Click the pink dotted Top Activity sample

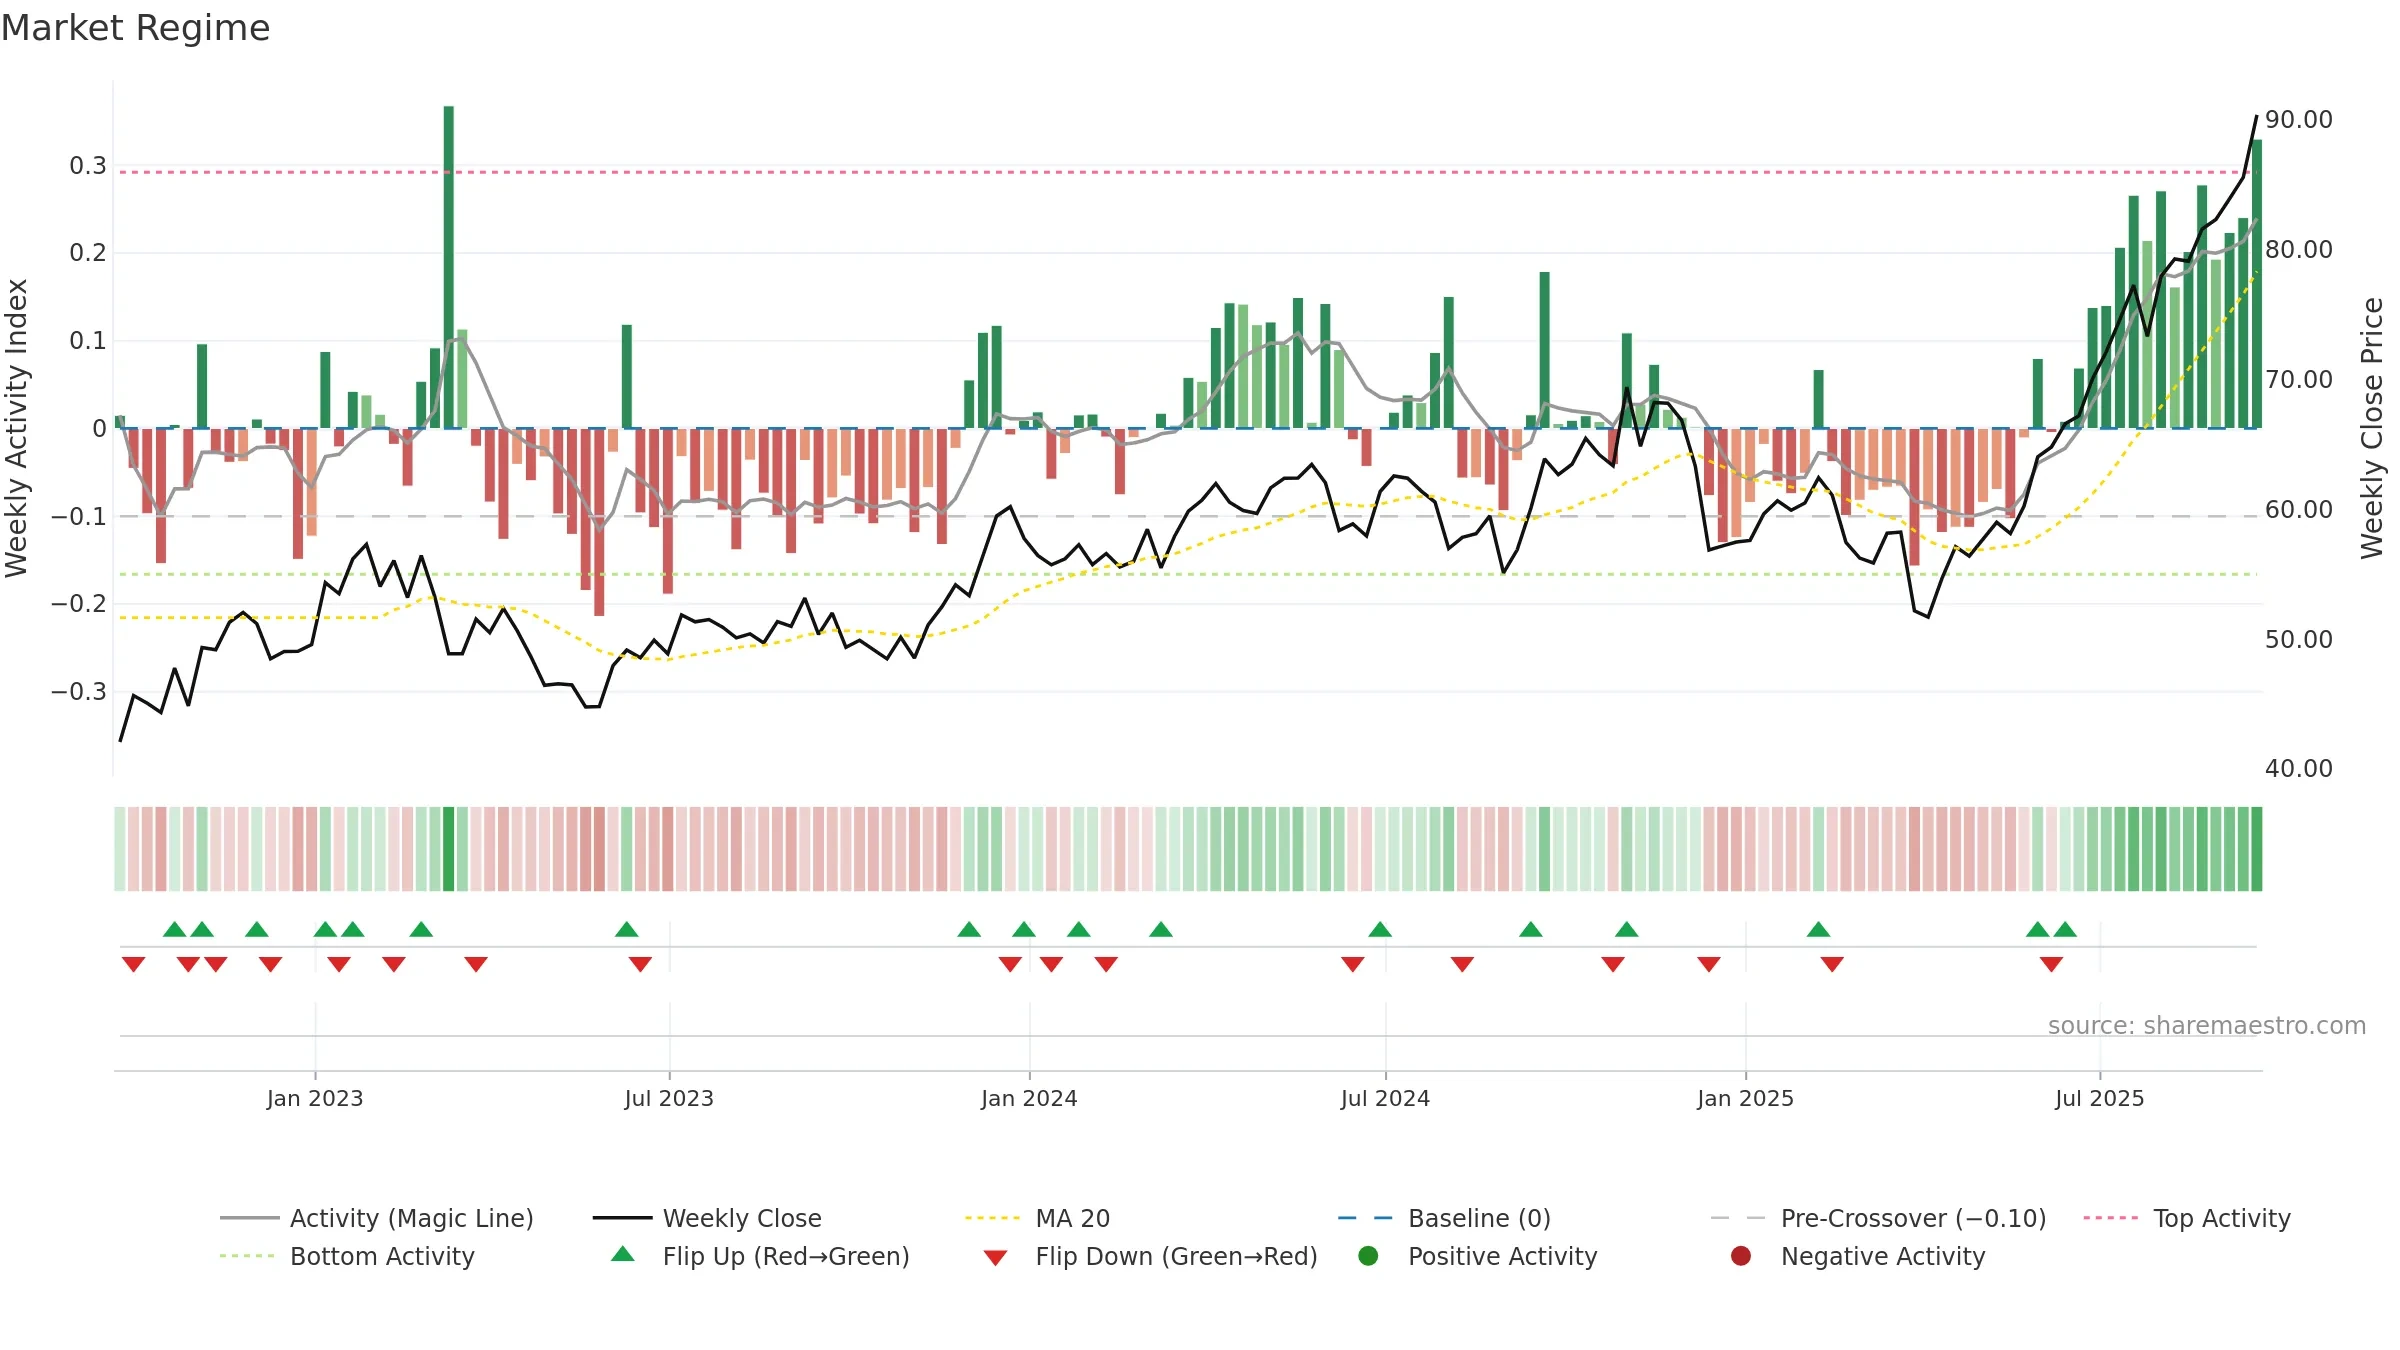point(2111,1218)
